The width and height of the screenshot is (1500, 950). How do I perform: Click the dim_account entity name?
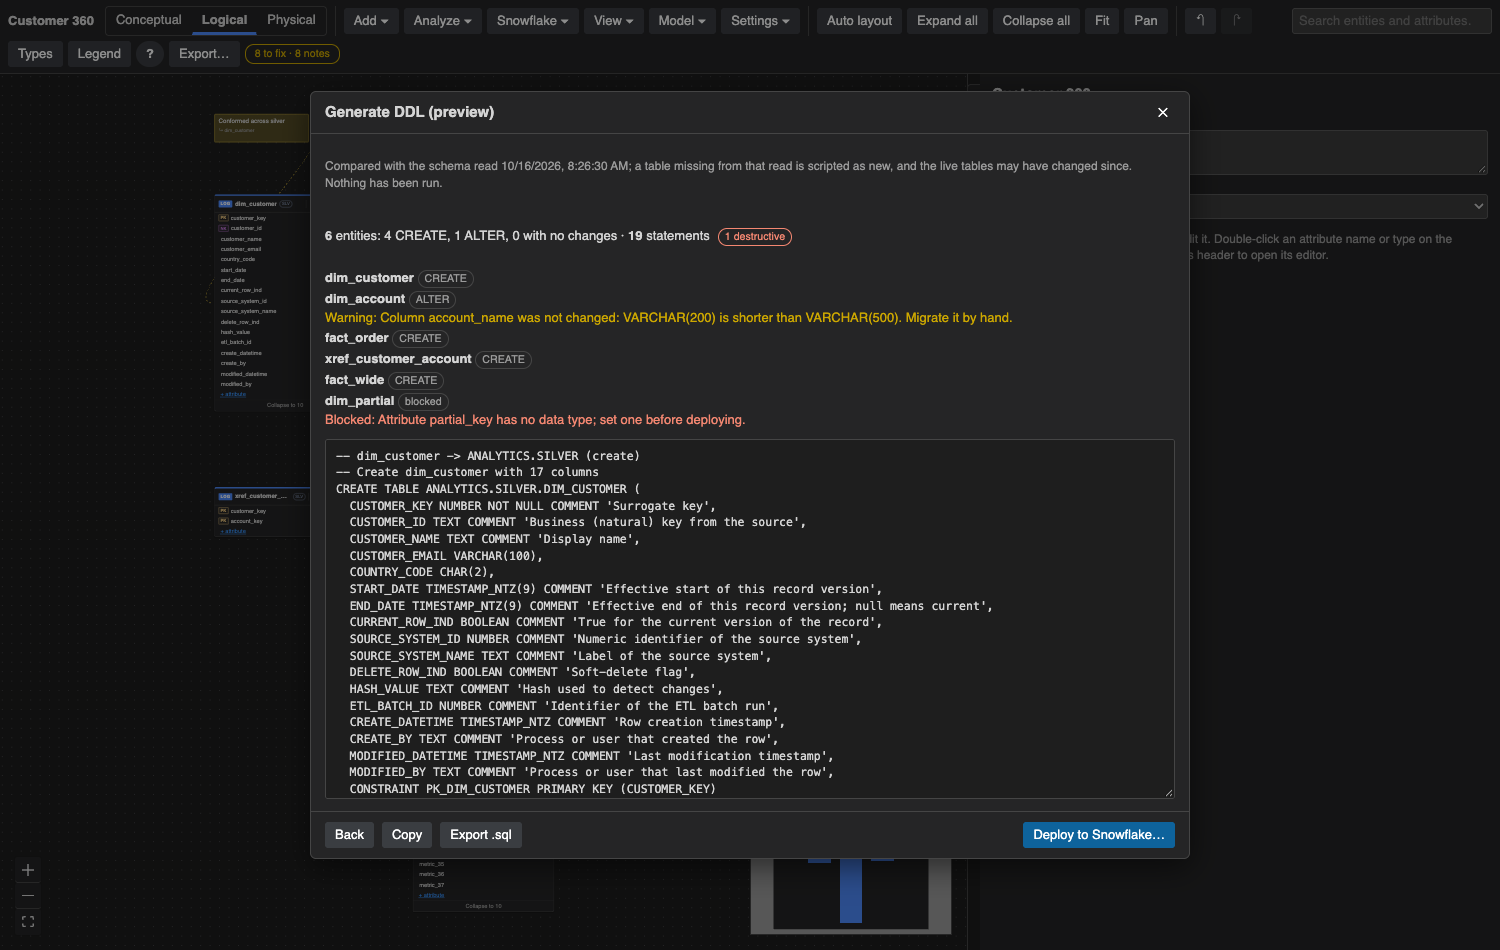(365, 299)
